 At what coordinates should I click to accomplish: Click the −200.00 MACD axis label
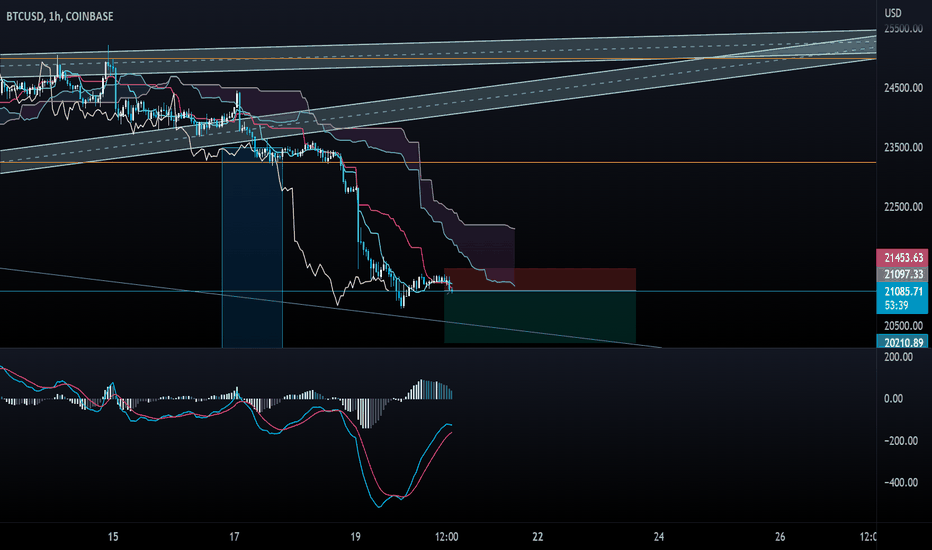point(900,441)
